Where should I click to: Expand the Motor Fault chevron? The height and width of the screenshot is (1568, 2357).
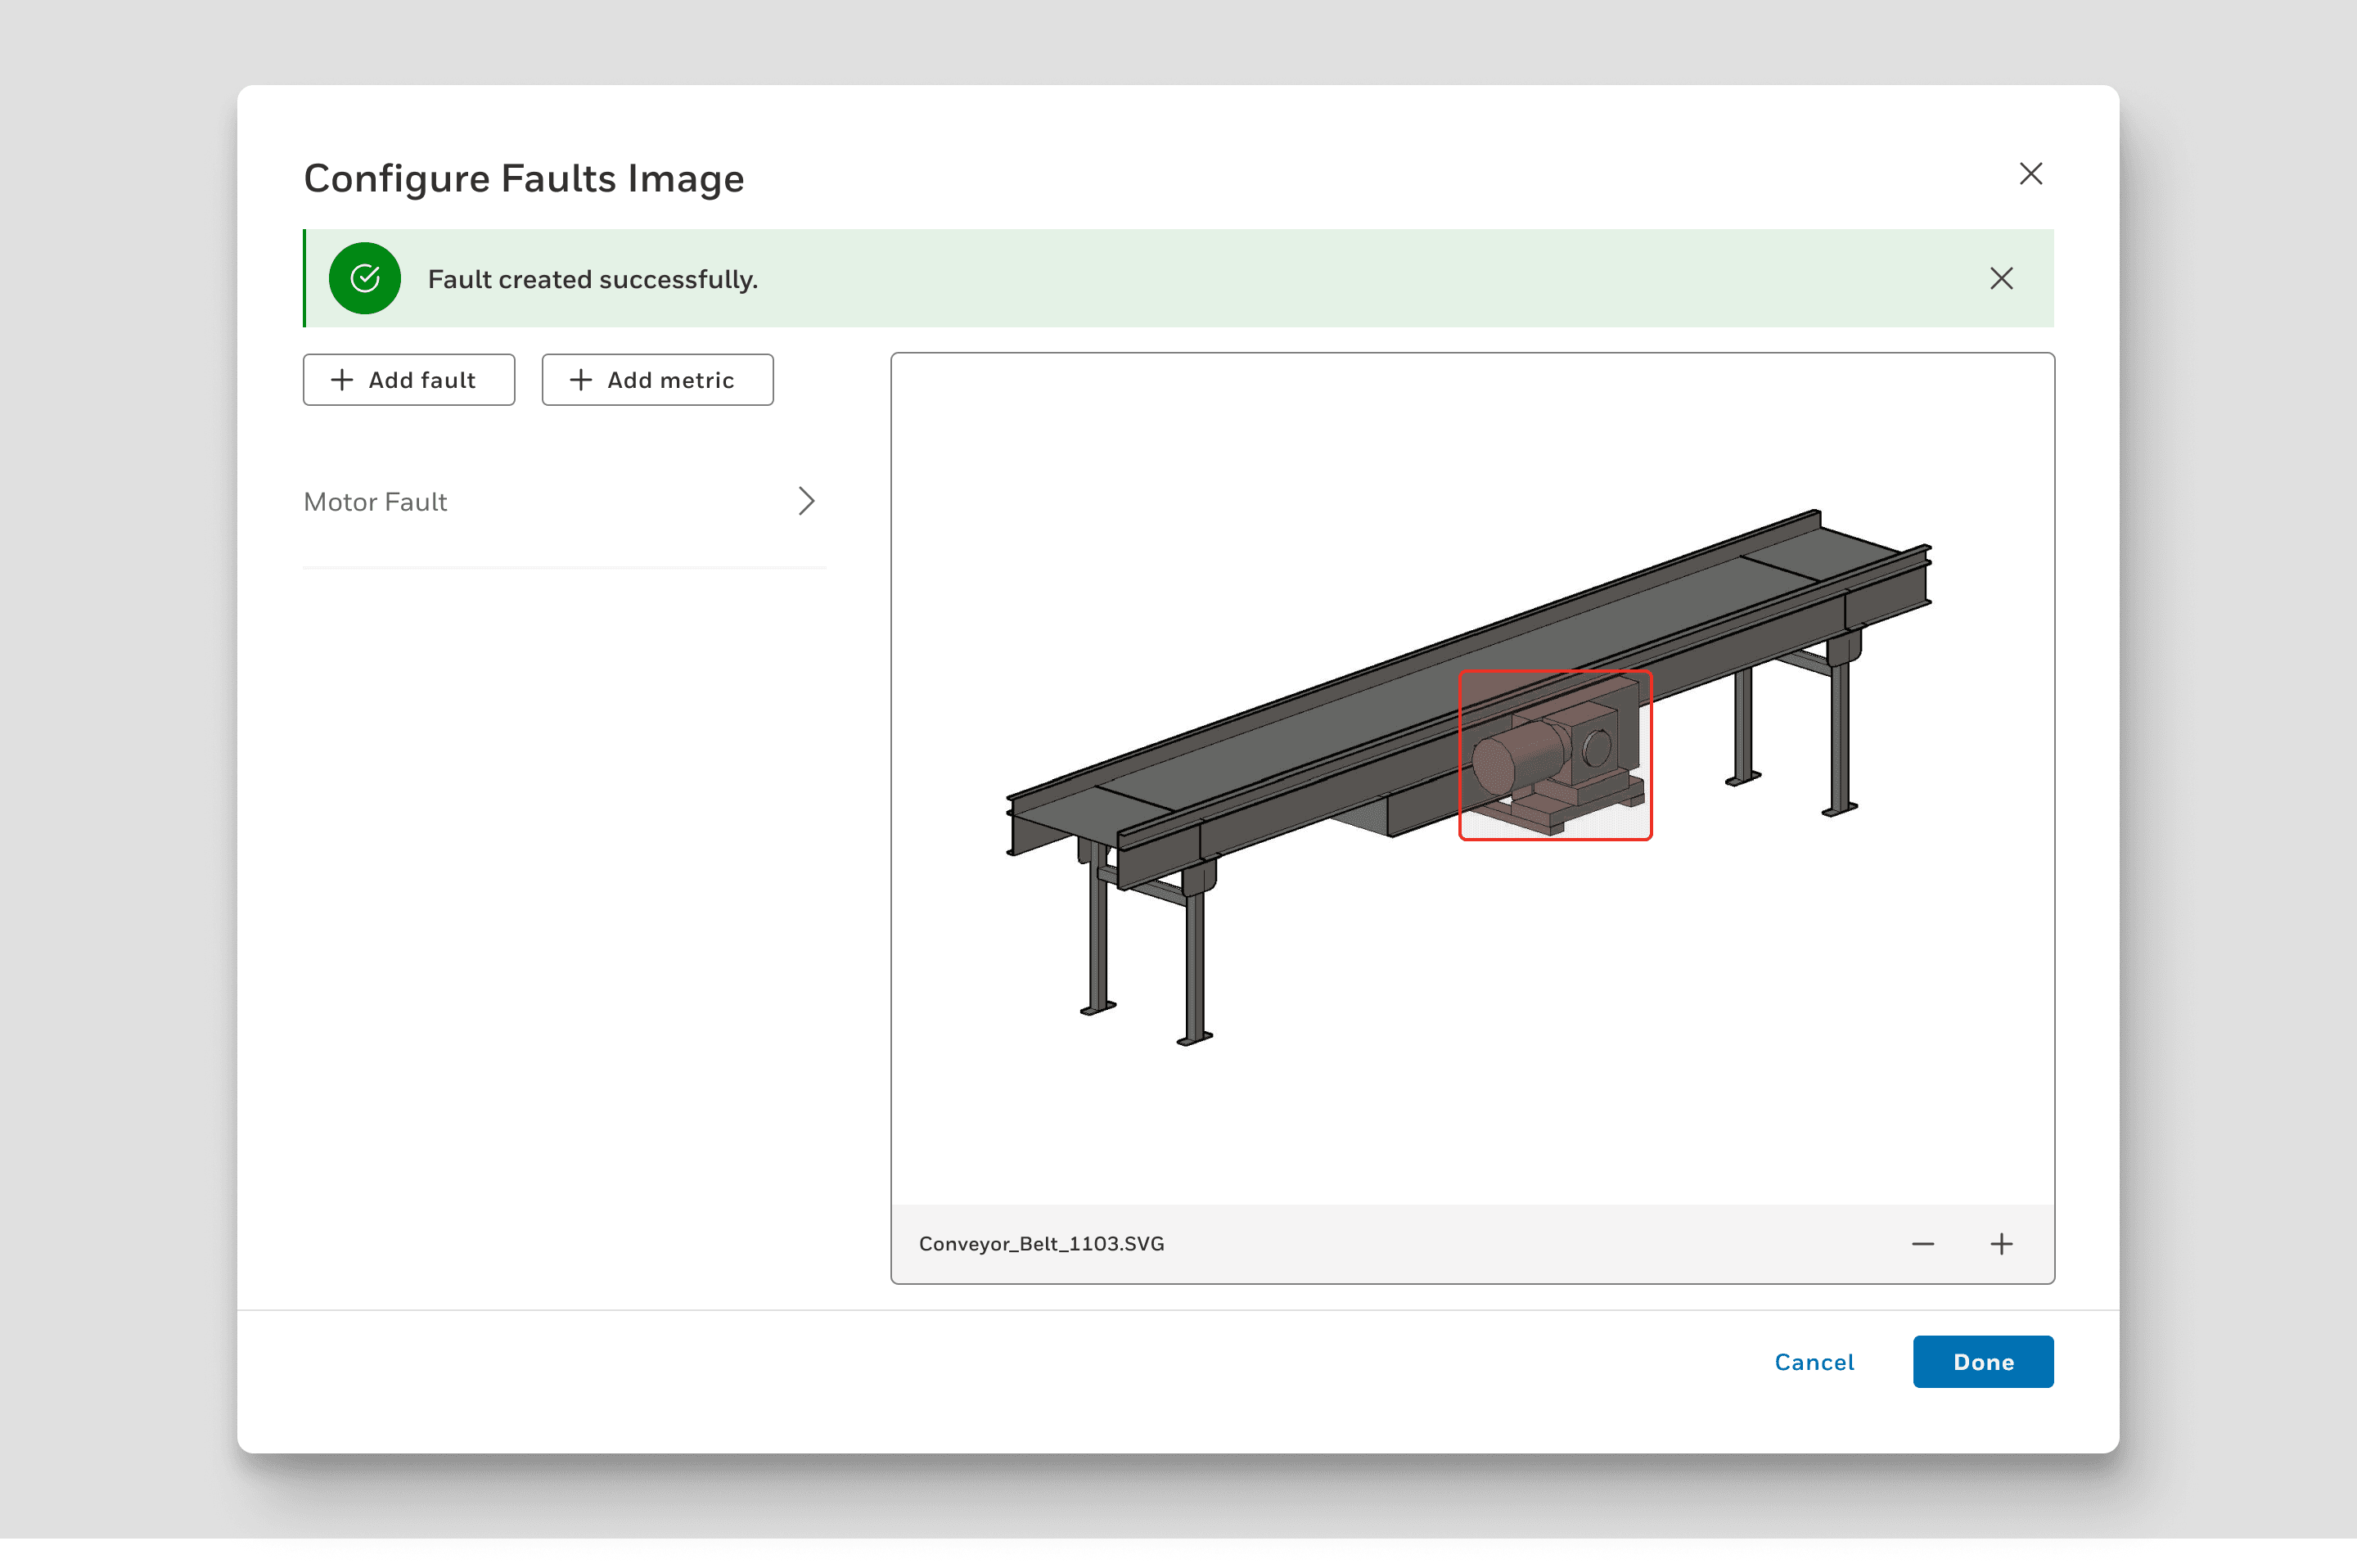807,501
